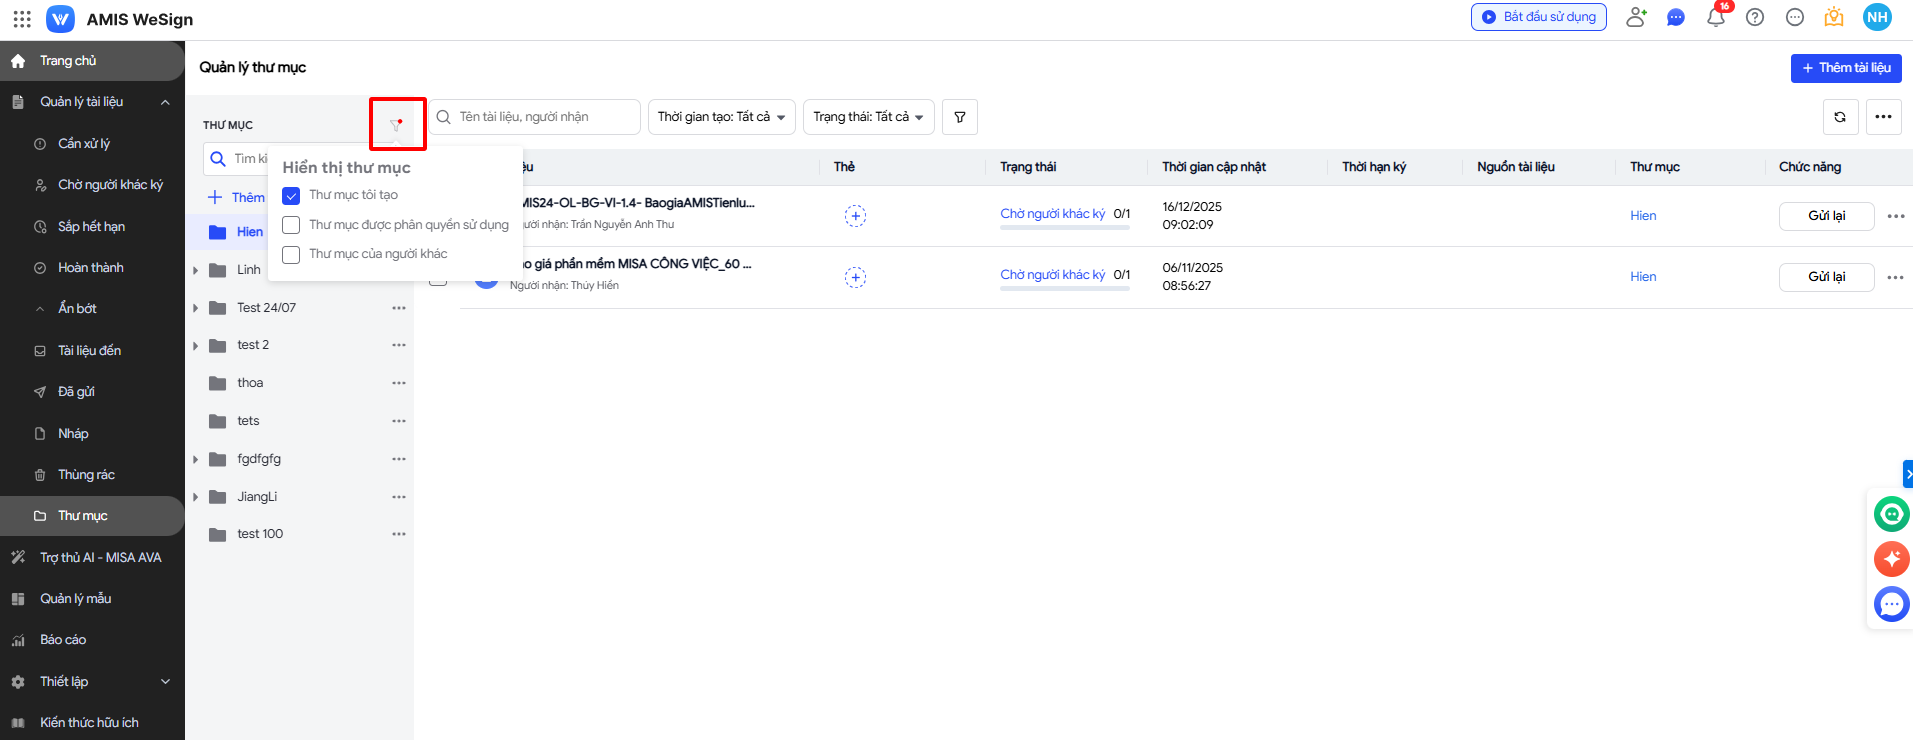
Task: Expand the 'Test 24/07' folder arrow
Action: point(196,308)
